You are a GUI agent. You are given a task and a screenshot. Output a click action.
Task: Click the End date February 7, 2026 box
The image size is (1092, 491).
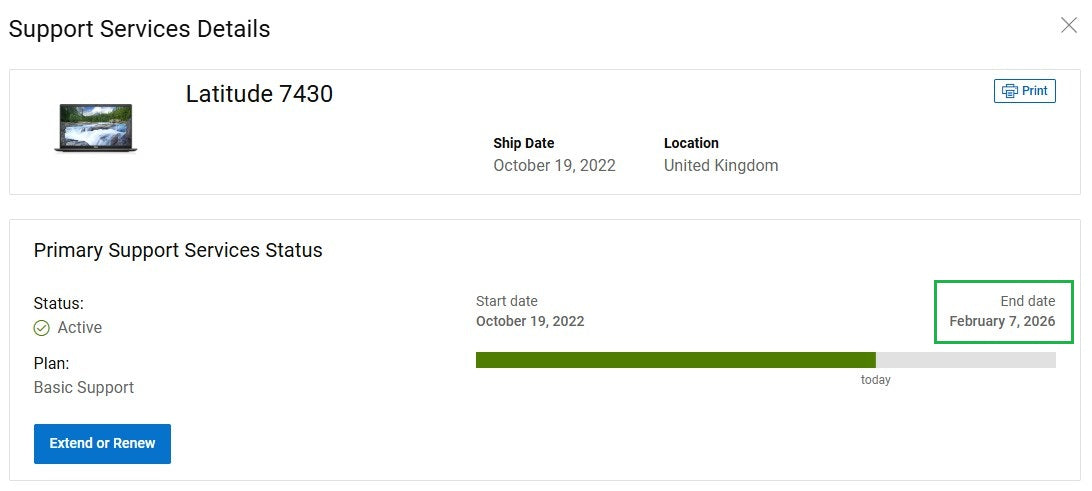click(1004, 312)
